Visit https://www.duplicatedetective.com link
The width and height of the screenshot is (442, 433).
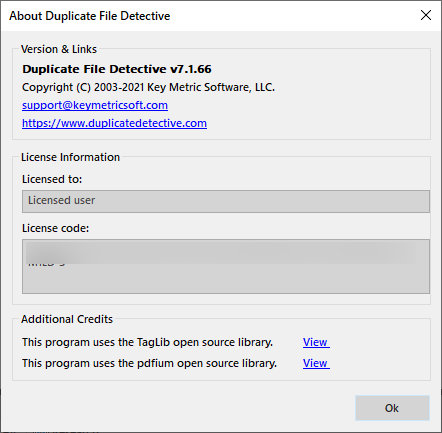click(x=114, y=123)
